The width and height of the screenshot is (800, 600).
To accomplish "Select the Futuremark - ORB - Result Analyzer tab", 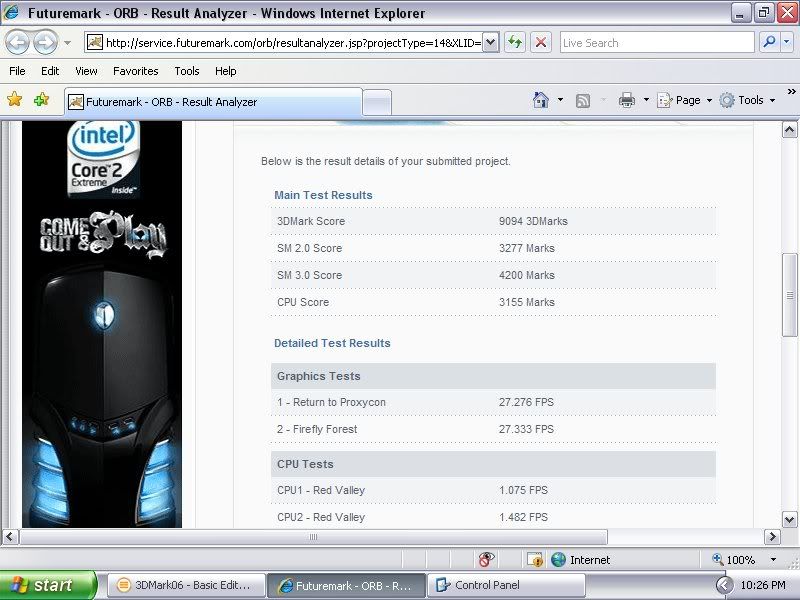I will pos(213,102).
